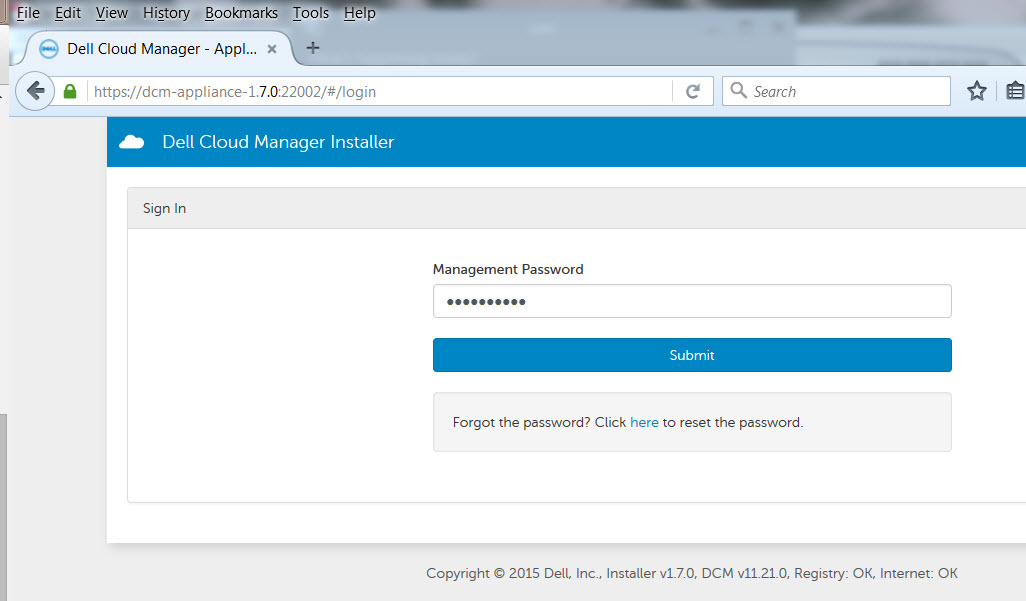This screenshot has width=1026, height=601.
Task: Open the View menu
Action: point(112,12)
